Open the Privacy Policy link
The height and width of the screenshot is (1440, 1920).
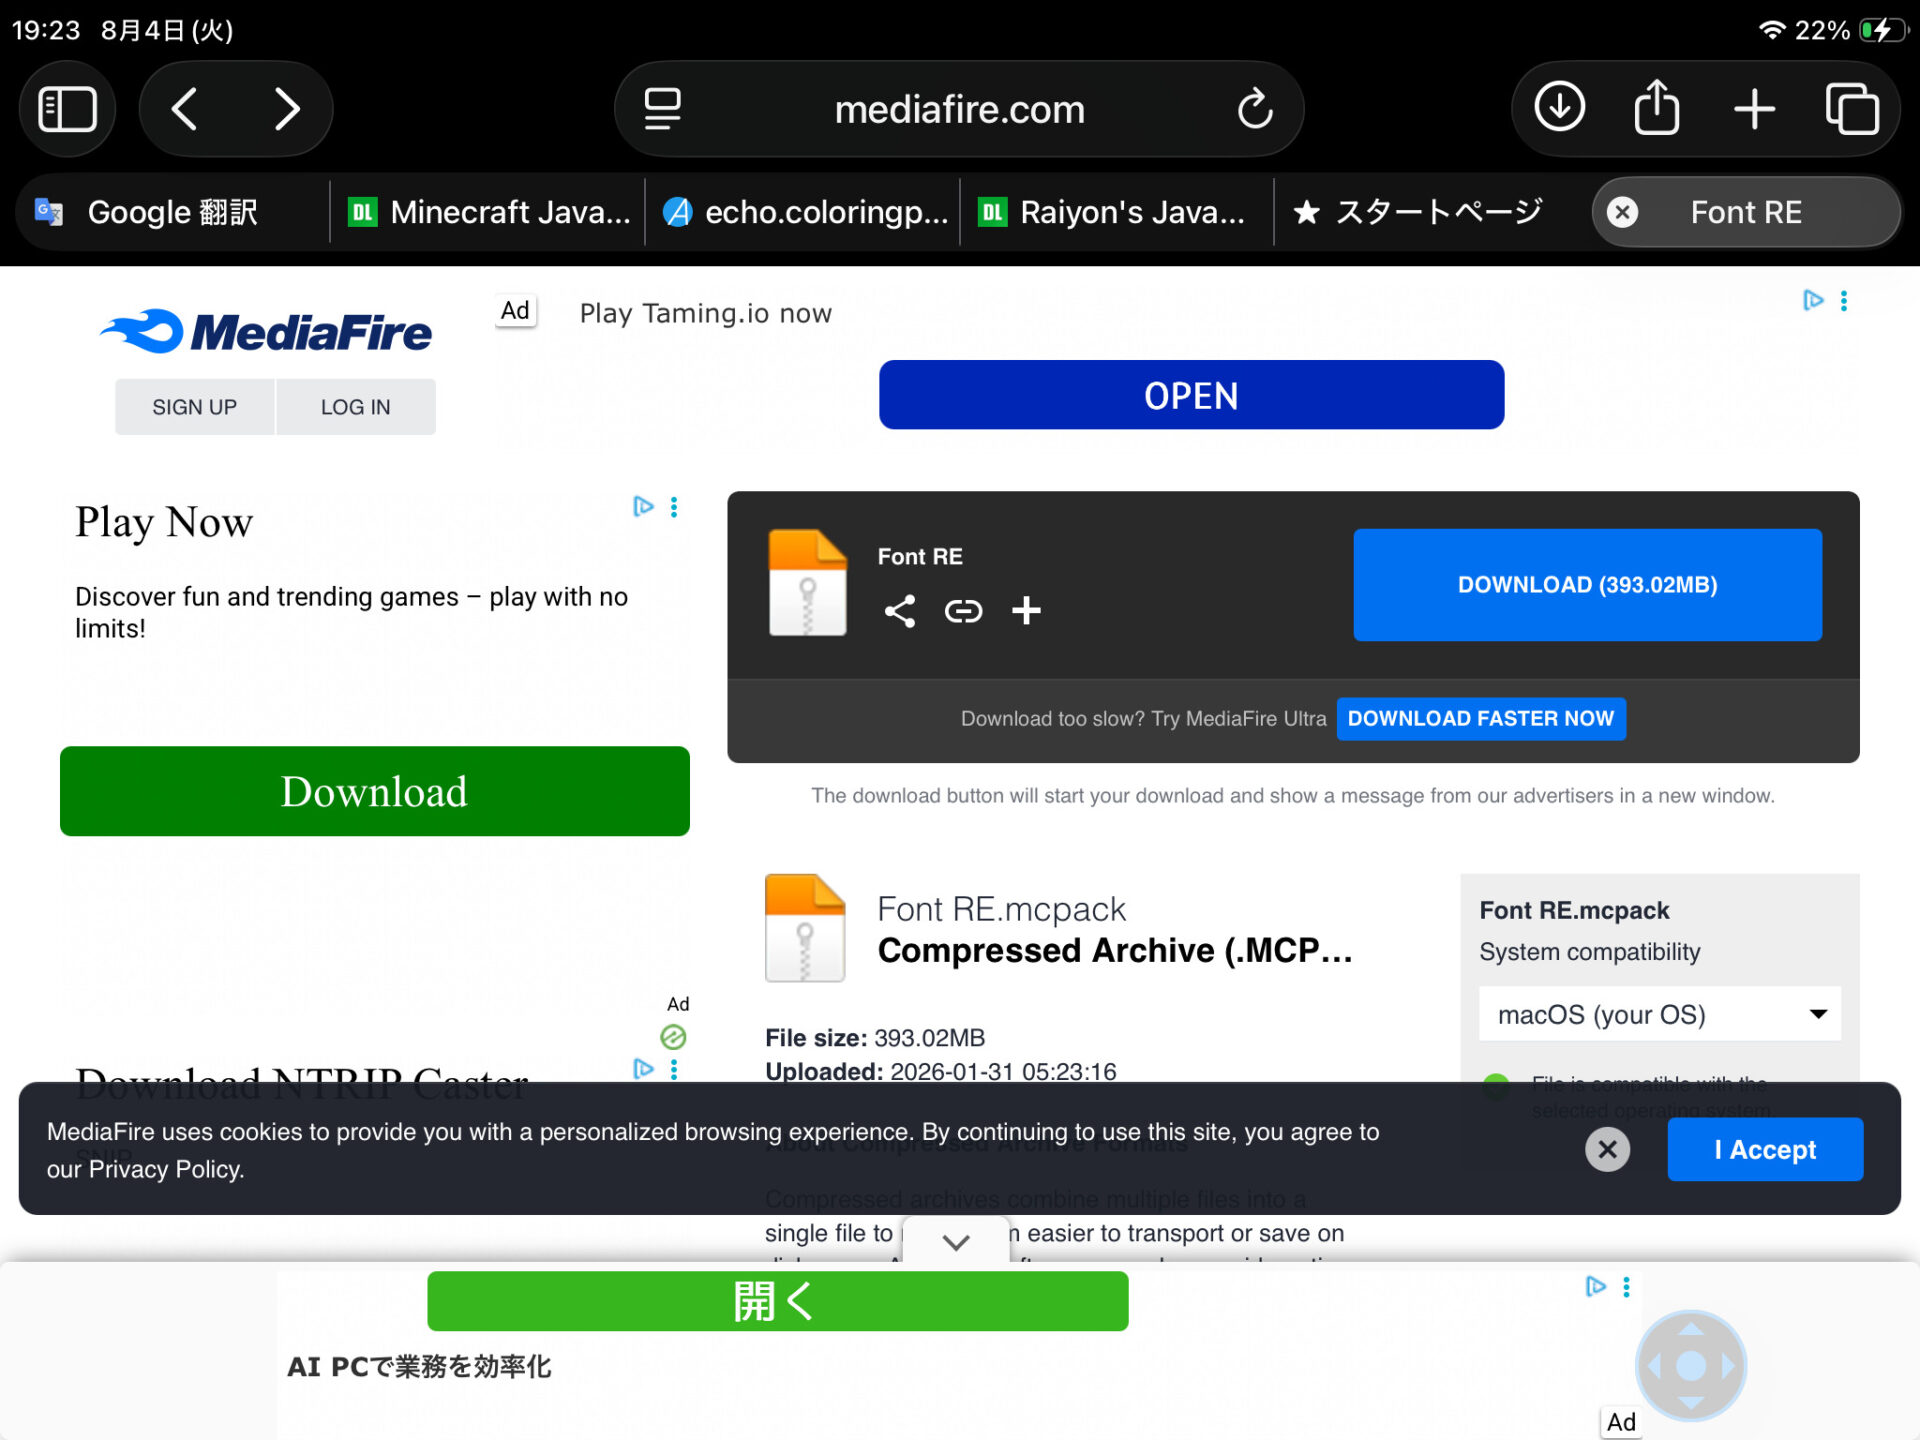pyautogui.click(x=166, y=1169)
